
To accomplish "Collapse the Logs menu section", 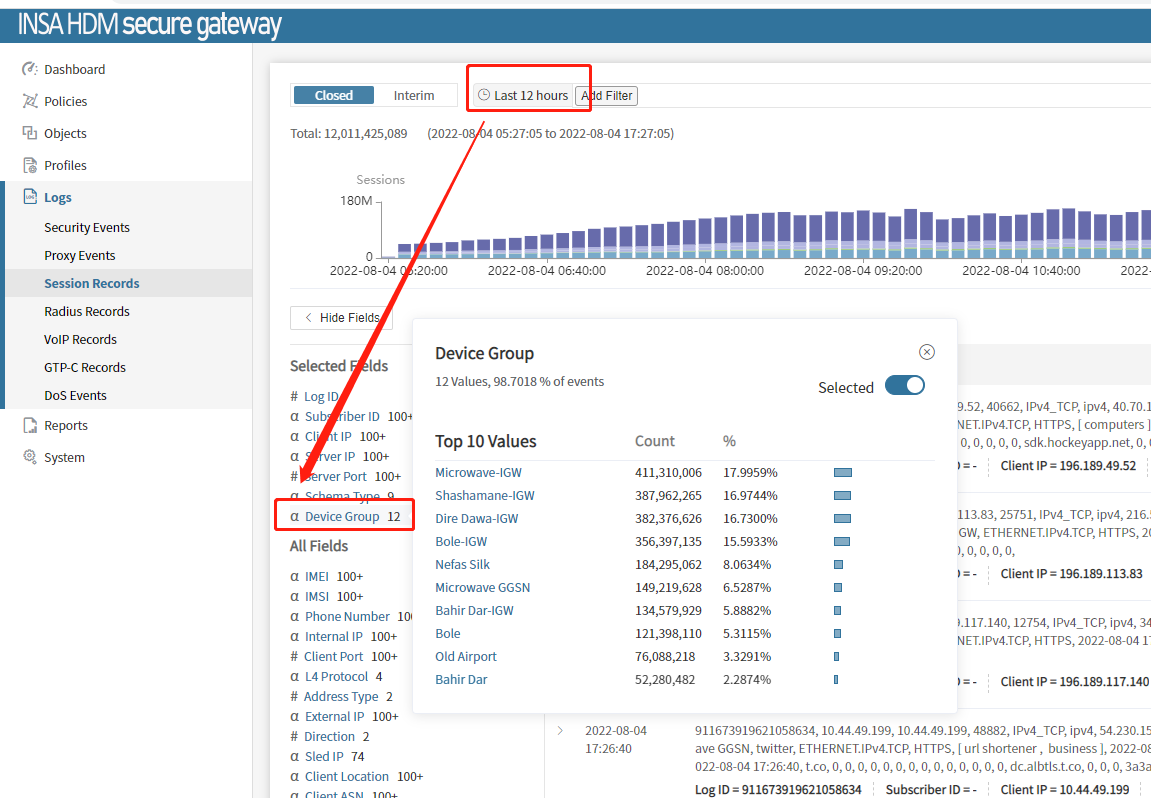I will click(58, 197).
